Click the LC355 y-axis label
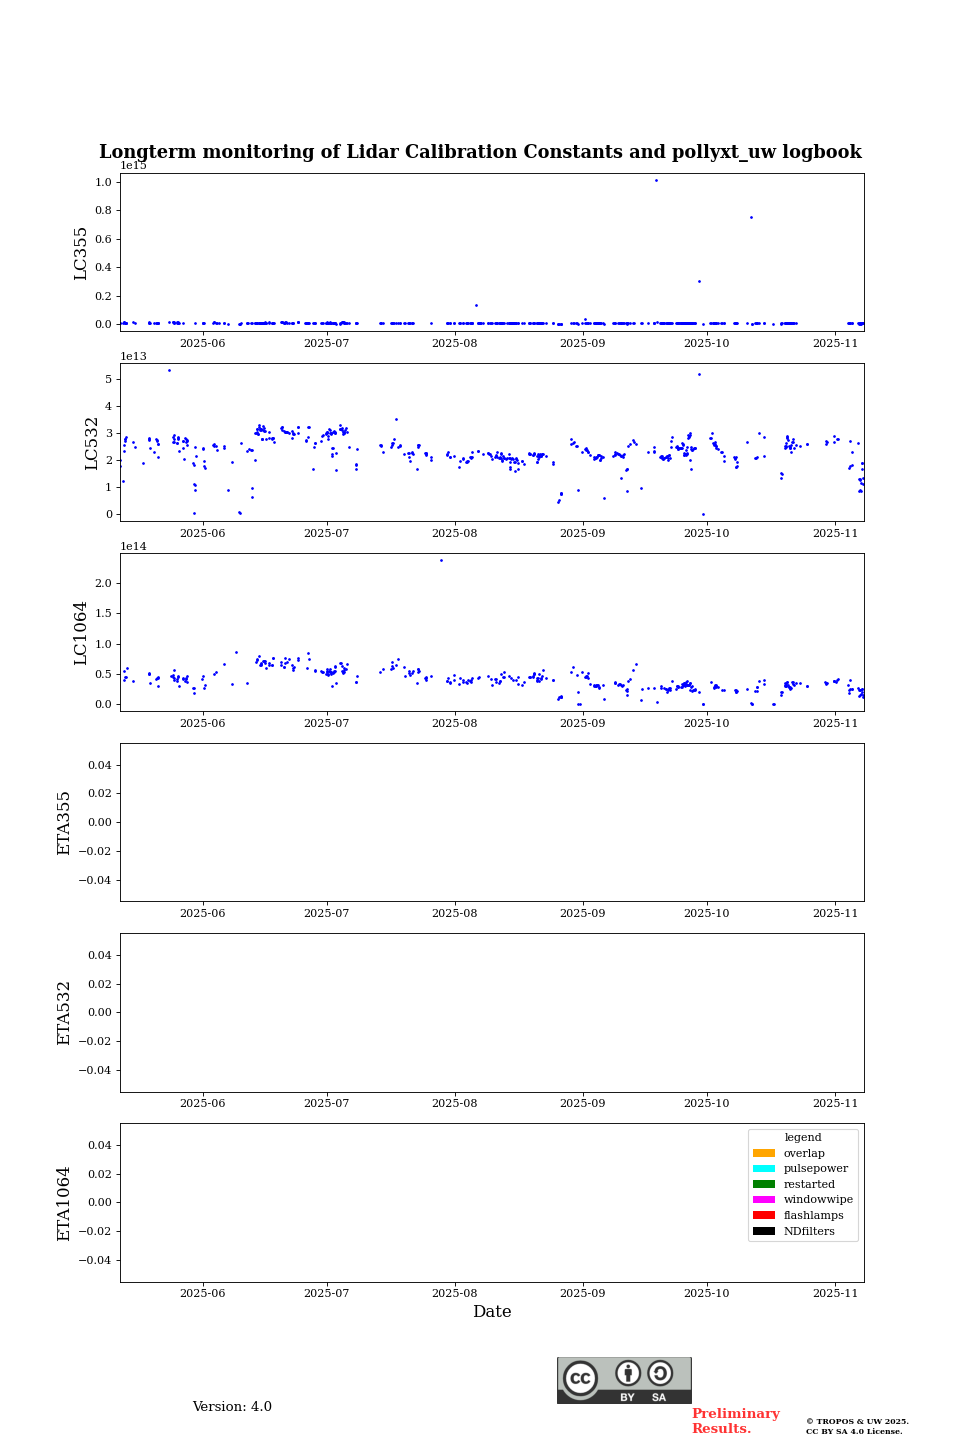The image size is (960, 1440). (x=81, y=253)
